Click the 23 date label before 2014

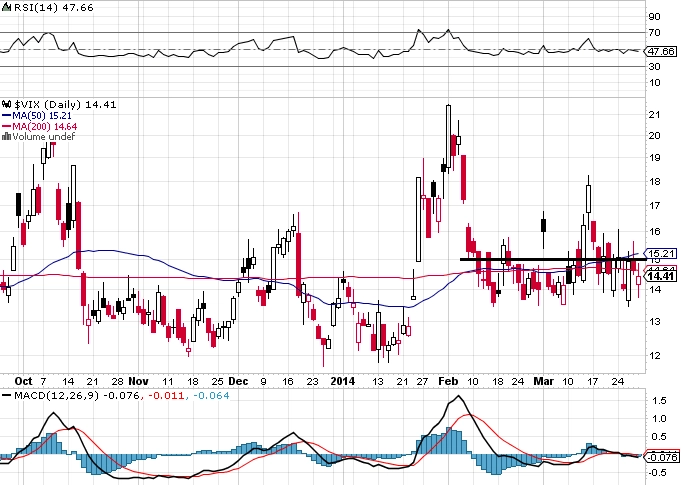(x=312, y=381)
